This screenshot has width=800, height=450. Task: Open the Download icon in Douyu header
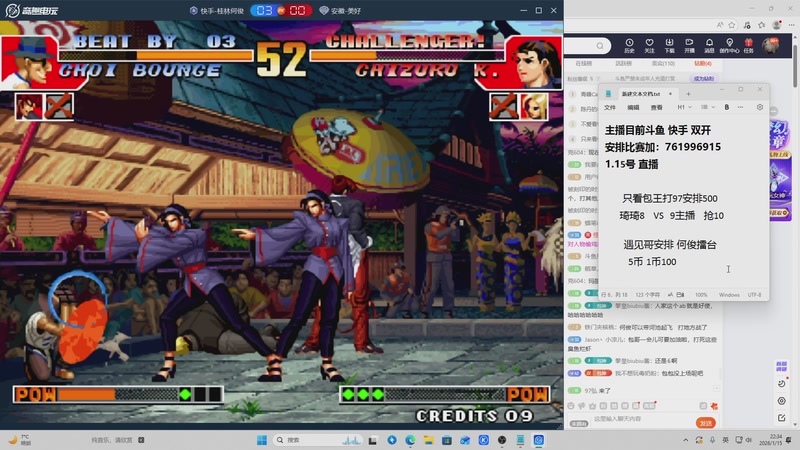click(669, 45)
